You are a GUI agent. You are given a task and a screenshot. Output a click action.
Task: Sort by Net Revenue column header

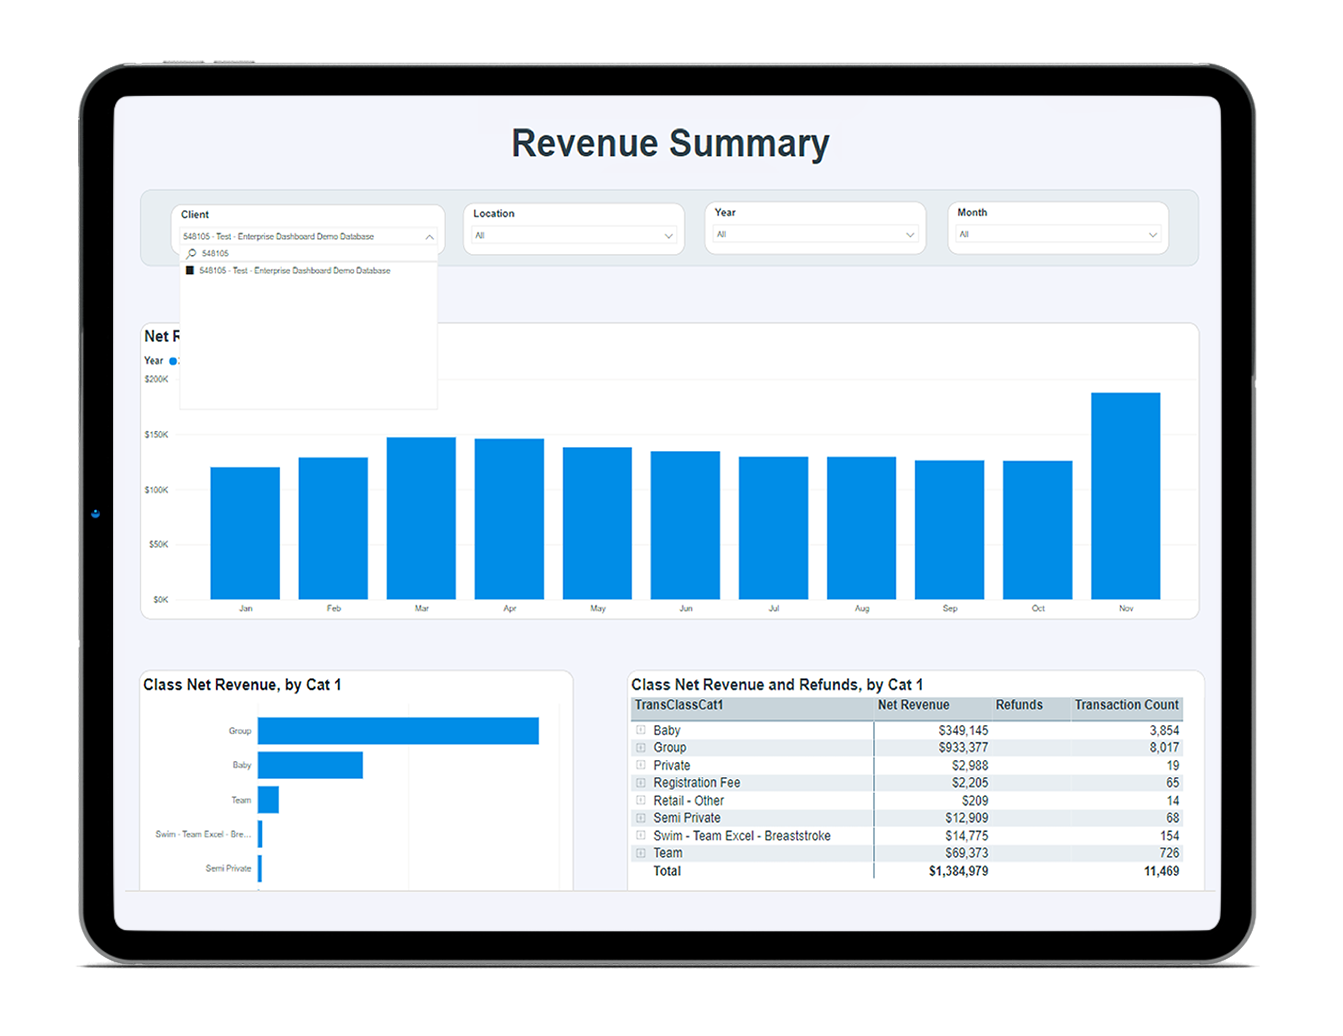[x=913, y=705]
